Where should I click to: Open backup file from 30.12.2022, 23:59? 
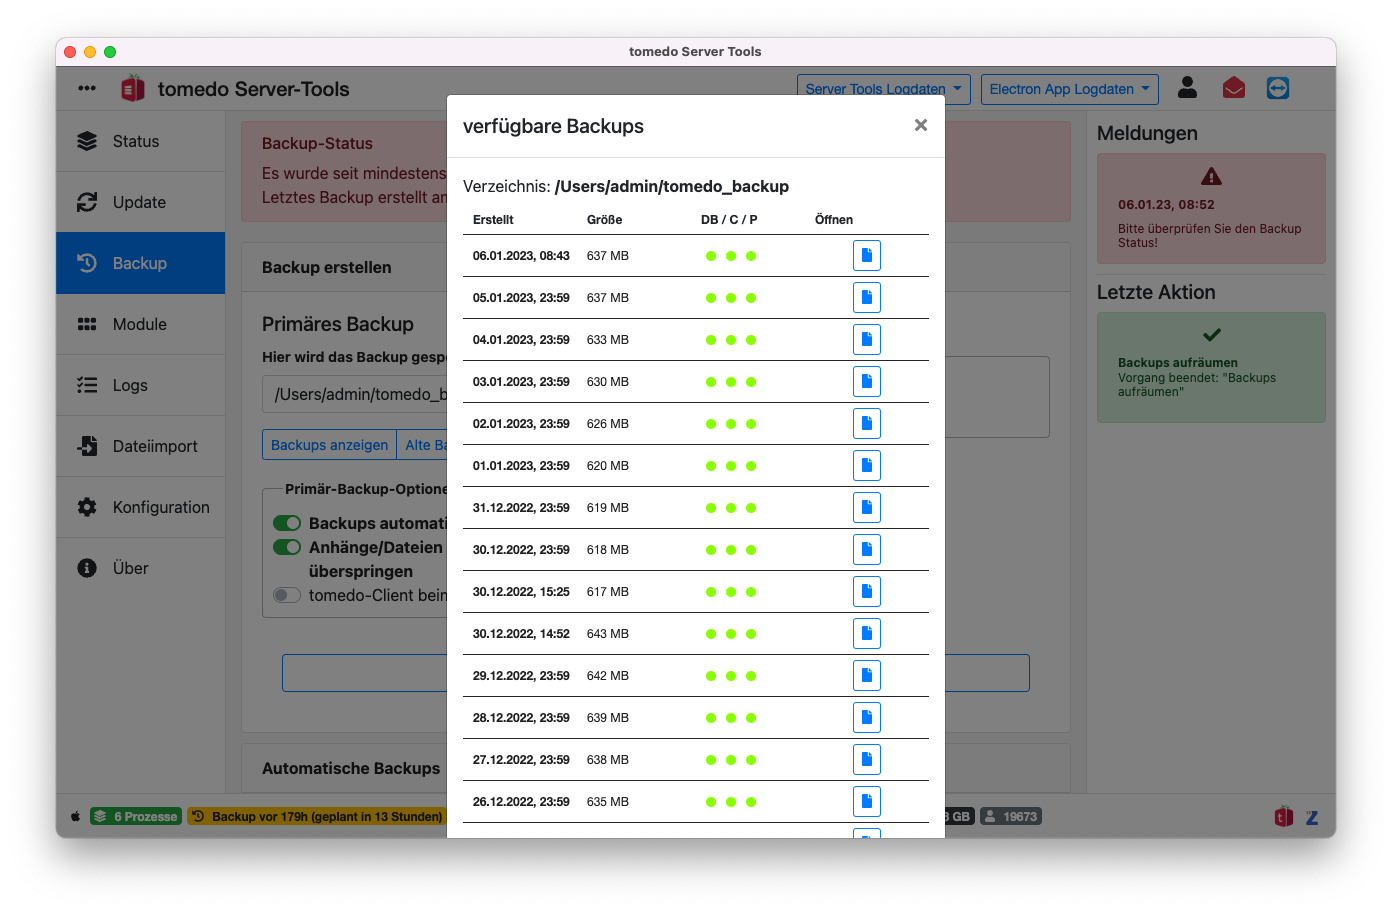click(x=866, y=550)
